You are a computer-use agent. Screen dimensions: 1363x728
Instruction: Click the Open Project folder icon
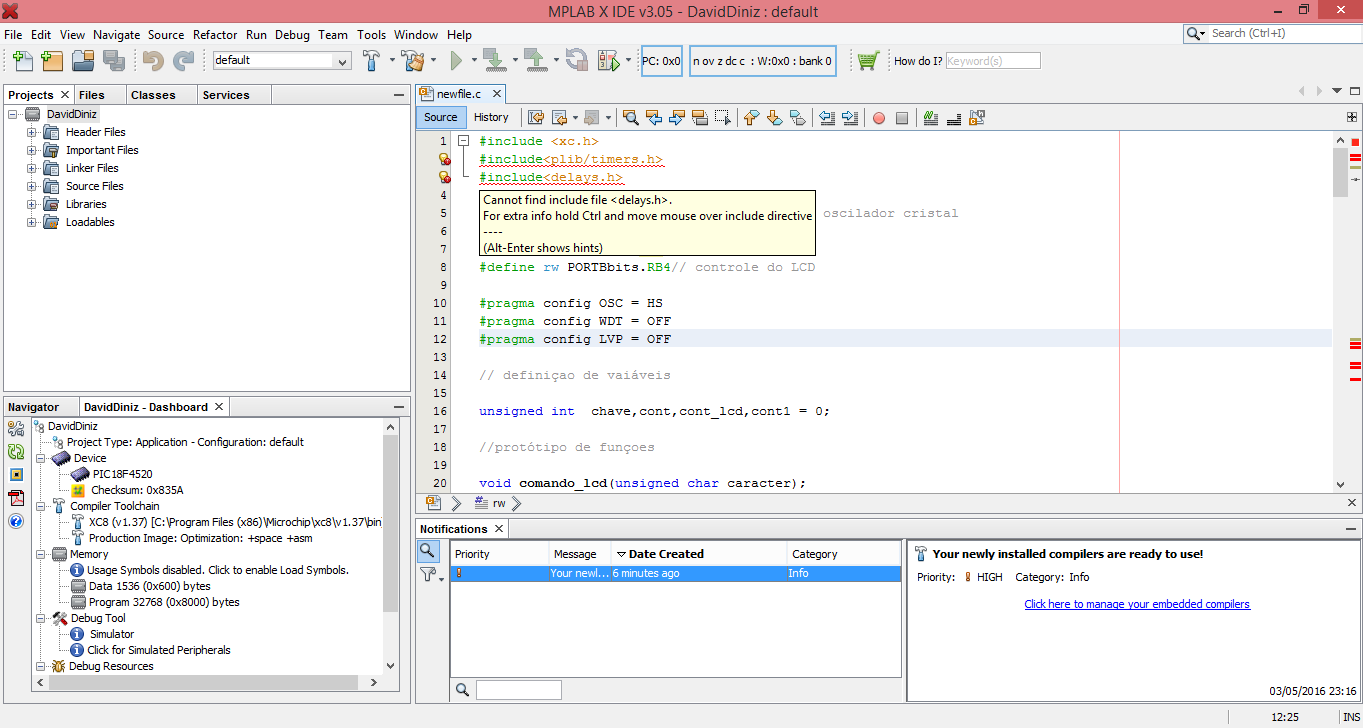[x=83, y=61]
